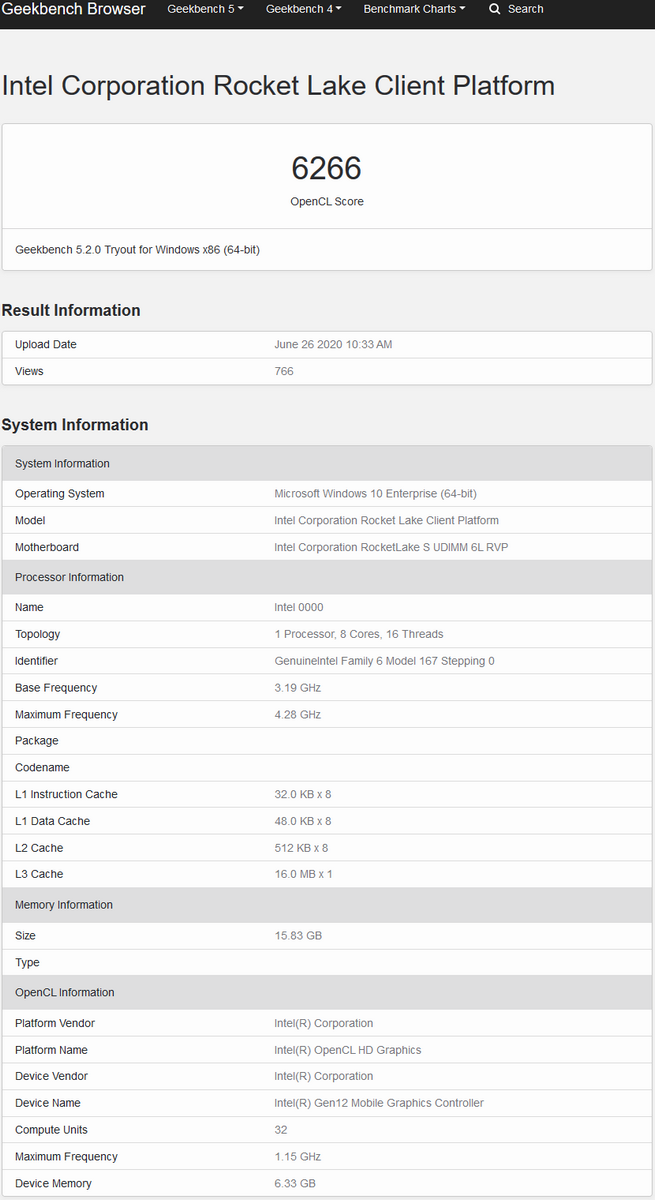The width and height of the screenshot is (655, 1200).
Task: Click the System Information section heading
Action: click(75, 425)
